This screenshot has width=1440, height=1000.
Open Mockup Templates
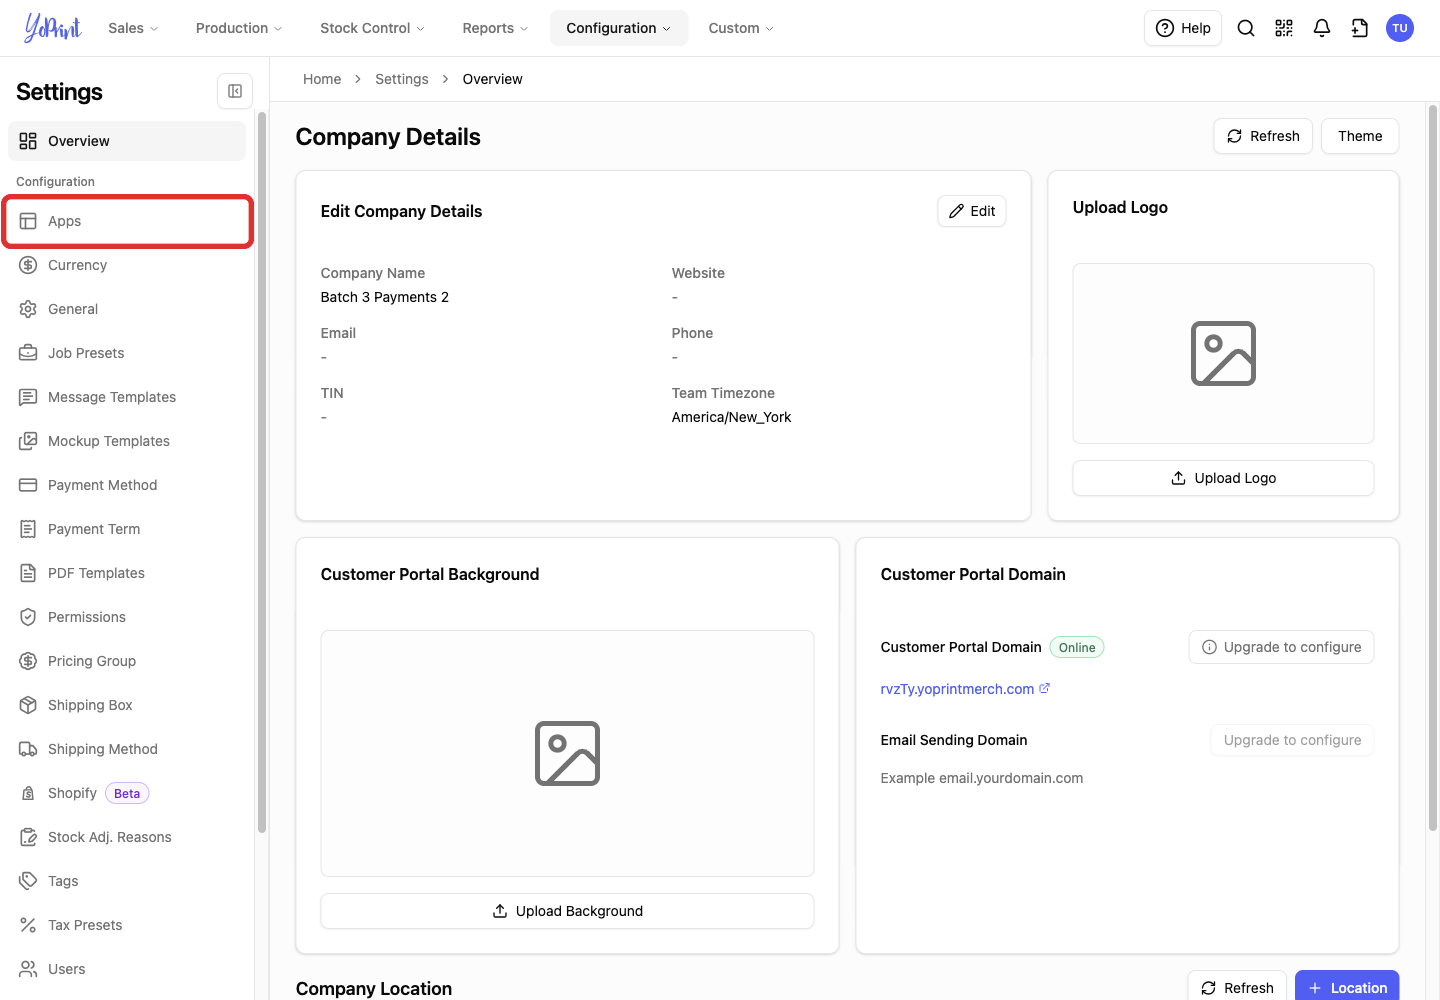pos(127,441)
